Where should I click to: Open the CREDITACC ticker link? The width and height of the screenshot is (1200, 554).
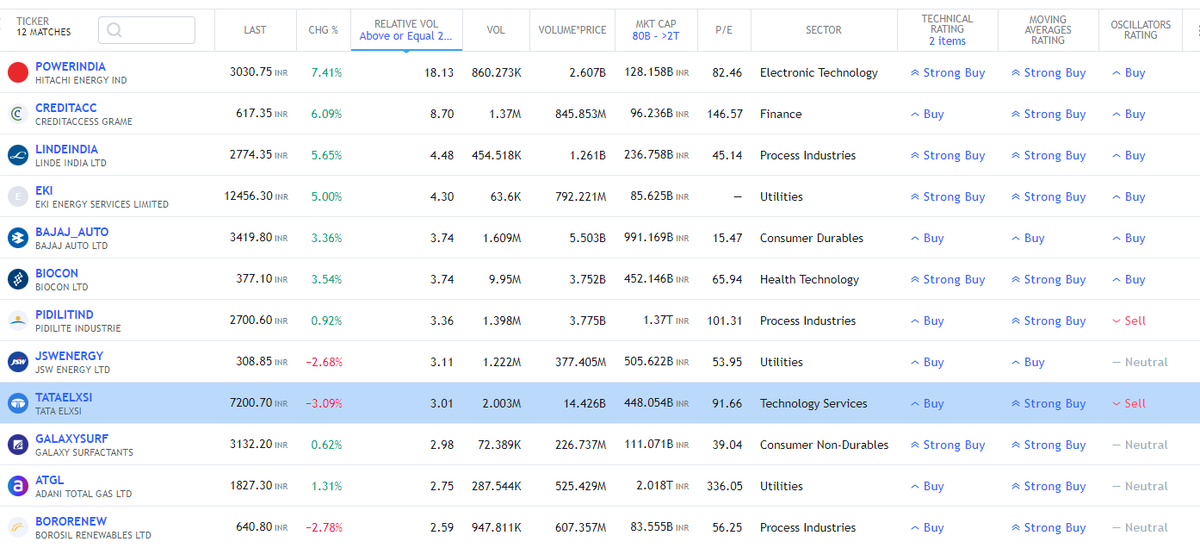[66, 108]
